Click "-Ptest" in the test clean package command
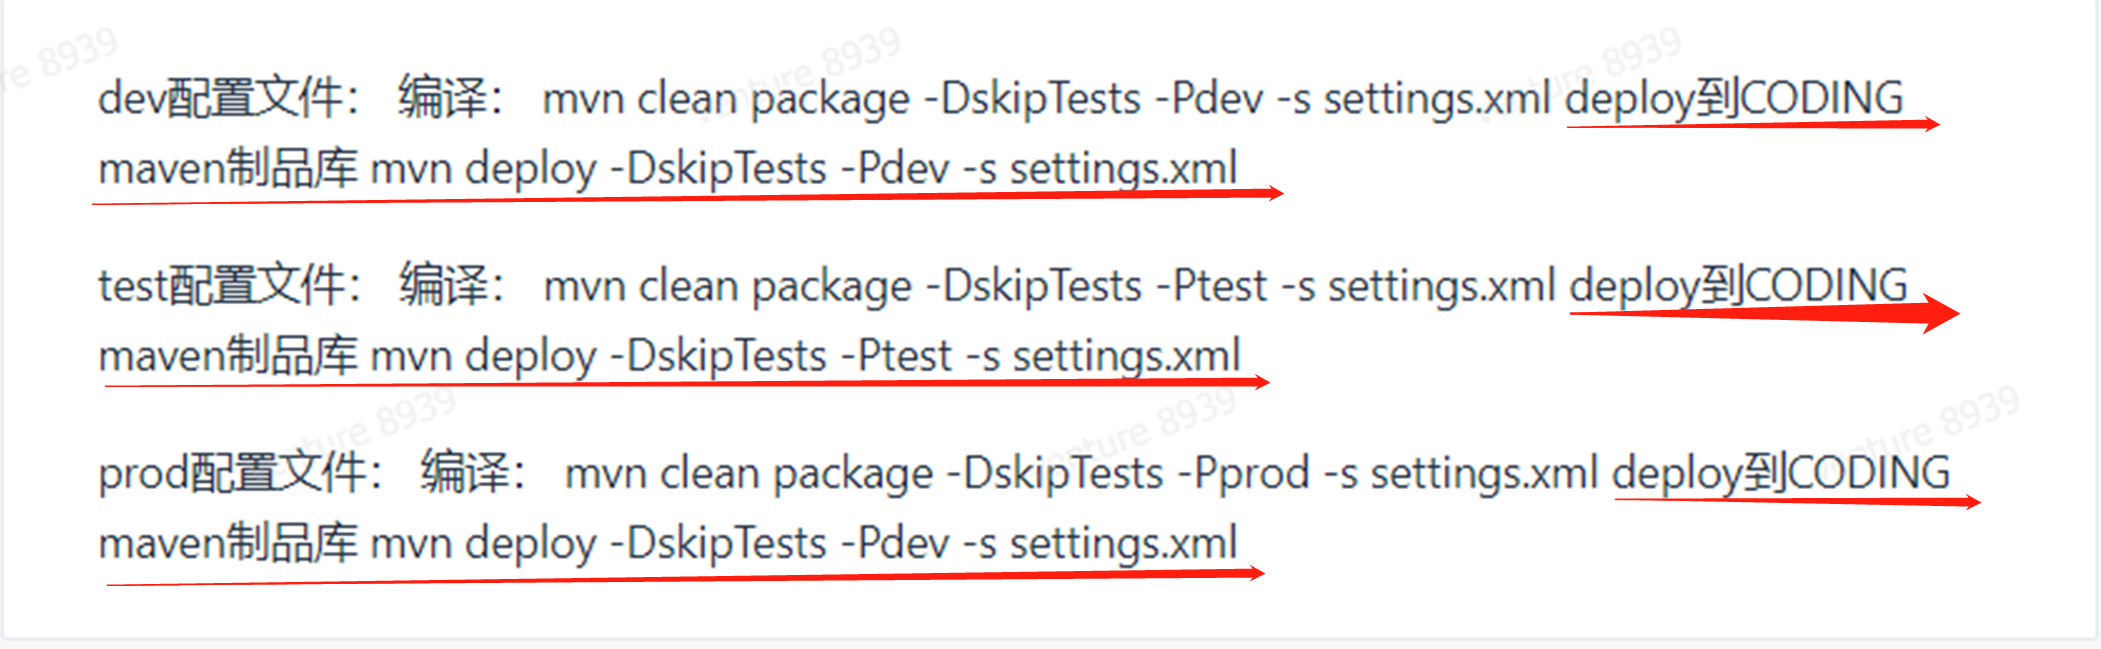This screenshot has height=649, width=2101. (1211, 286)
